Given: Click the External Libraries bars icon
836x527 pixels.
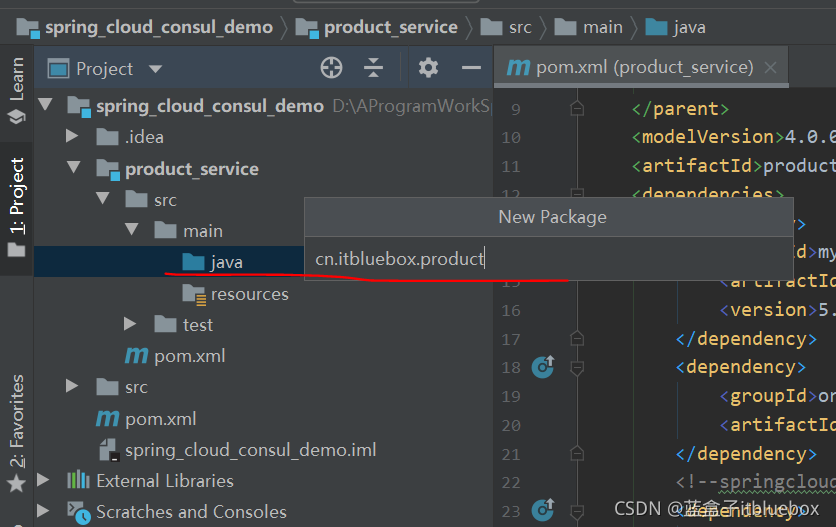Looking at the screenshot, I should (78, 480).
